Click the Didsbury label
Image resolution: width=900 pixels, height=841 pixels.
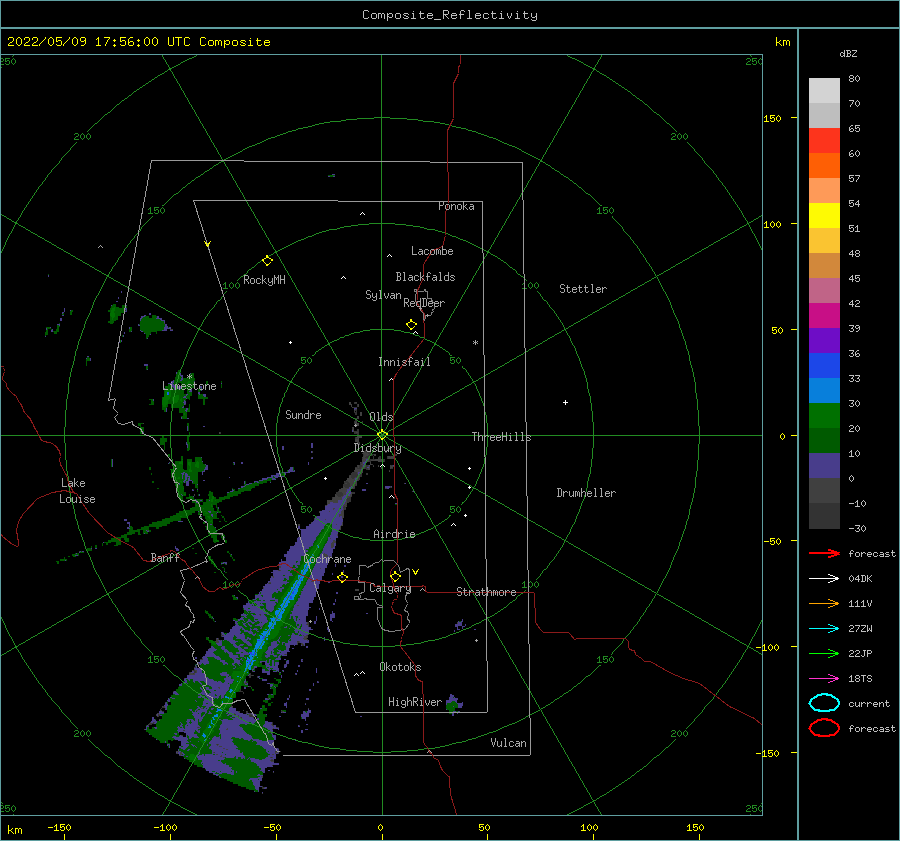[x=377, y=448]
